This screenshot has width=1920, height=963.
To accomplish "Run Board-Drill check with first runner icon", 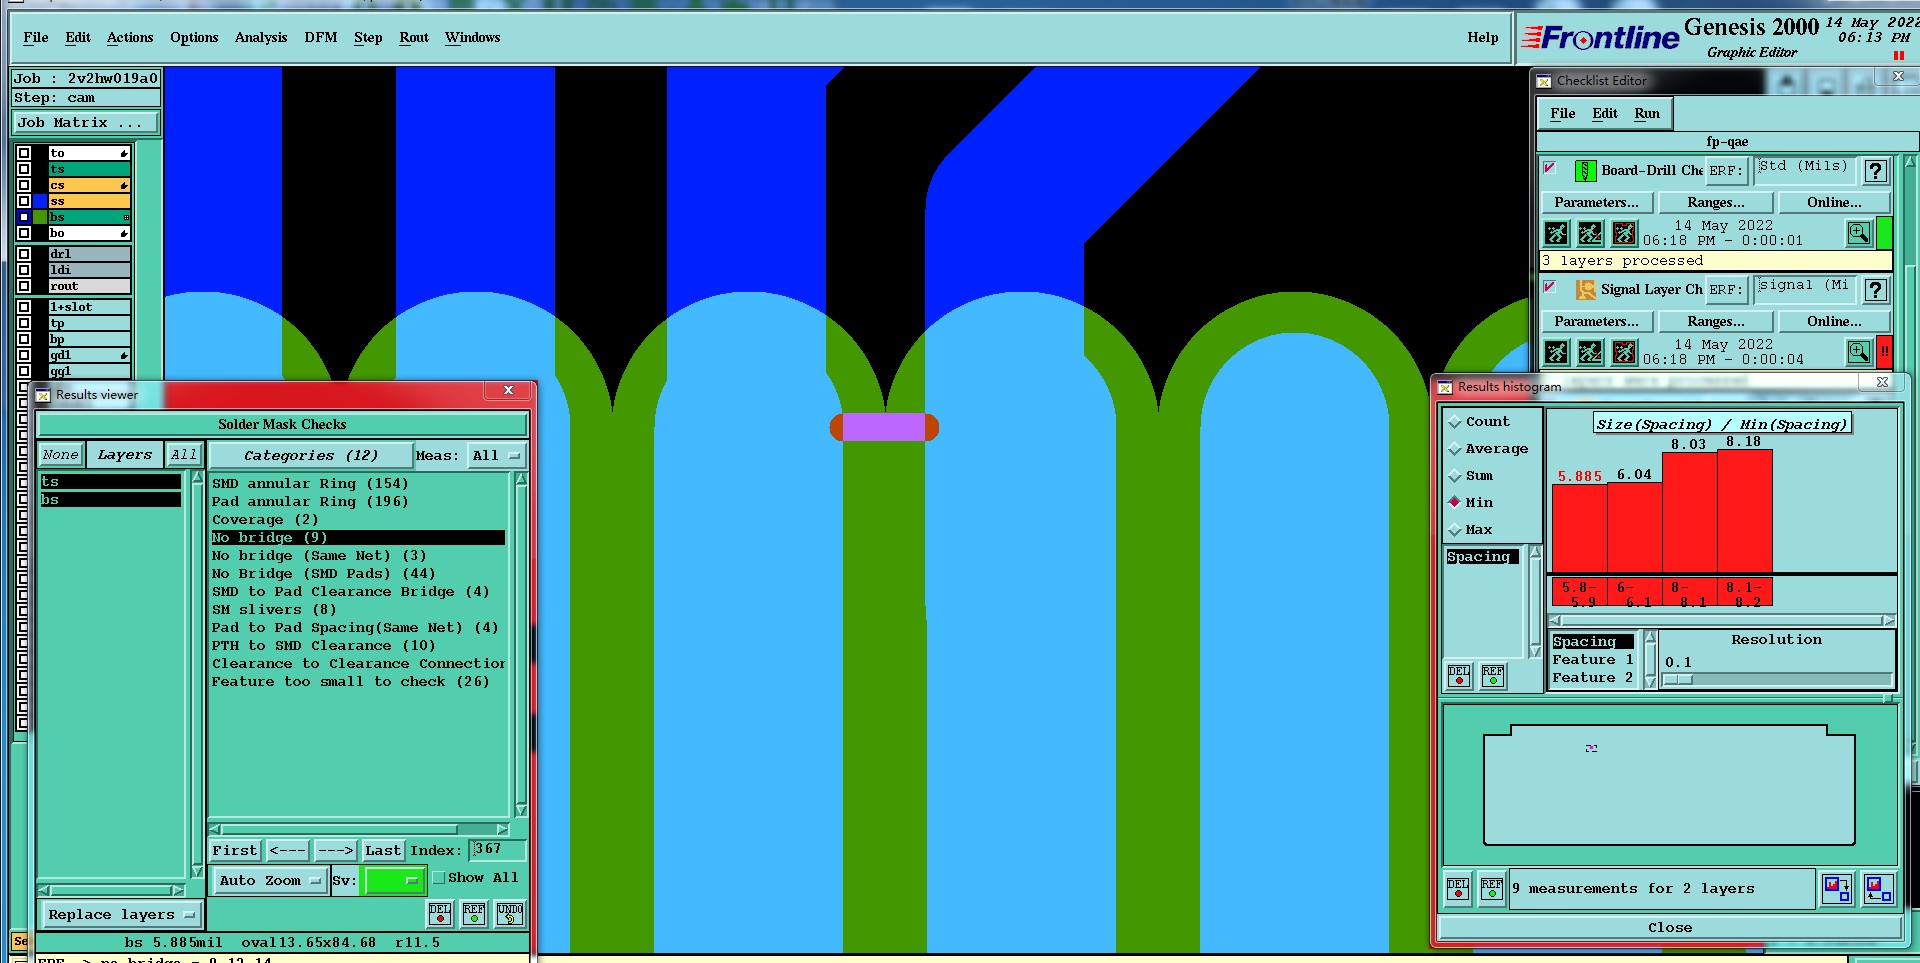I will click(1557, 234).
